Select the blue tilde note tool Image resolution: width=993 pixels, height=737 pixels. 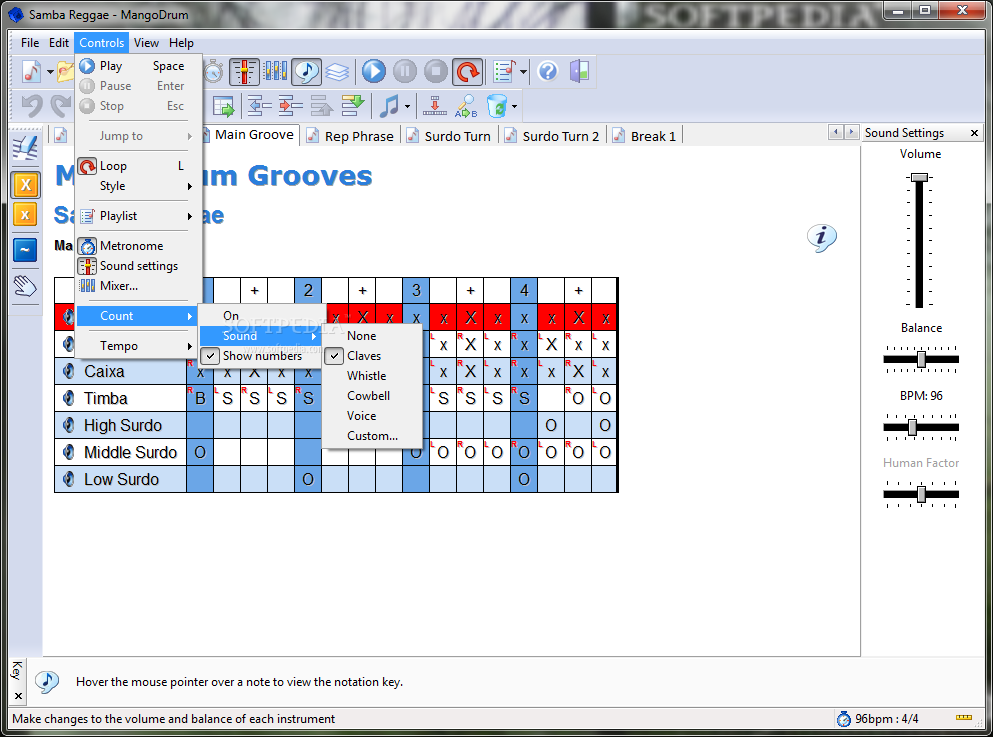pos(25,250)
